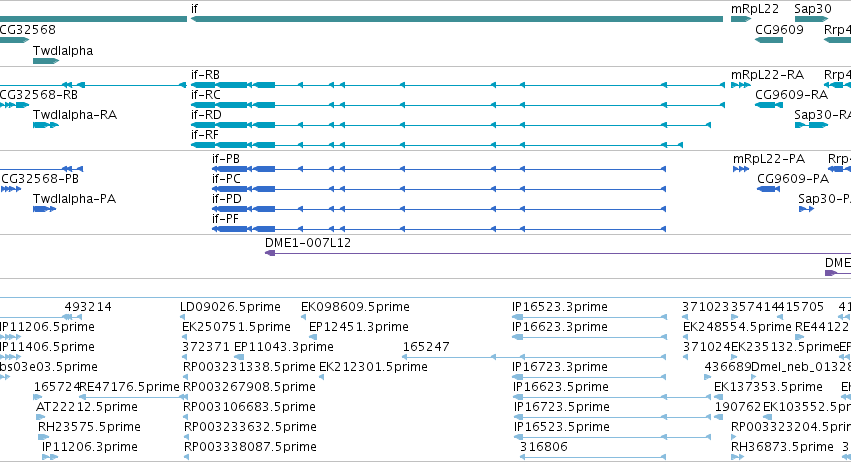This screenshot has height=462, width=851.
Task: Click the RH36873.5prime EST label
Action: point(782,447)
